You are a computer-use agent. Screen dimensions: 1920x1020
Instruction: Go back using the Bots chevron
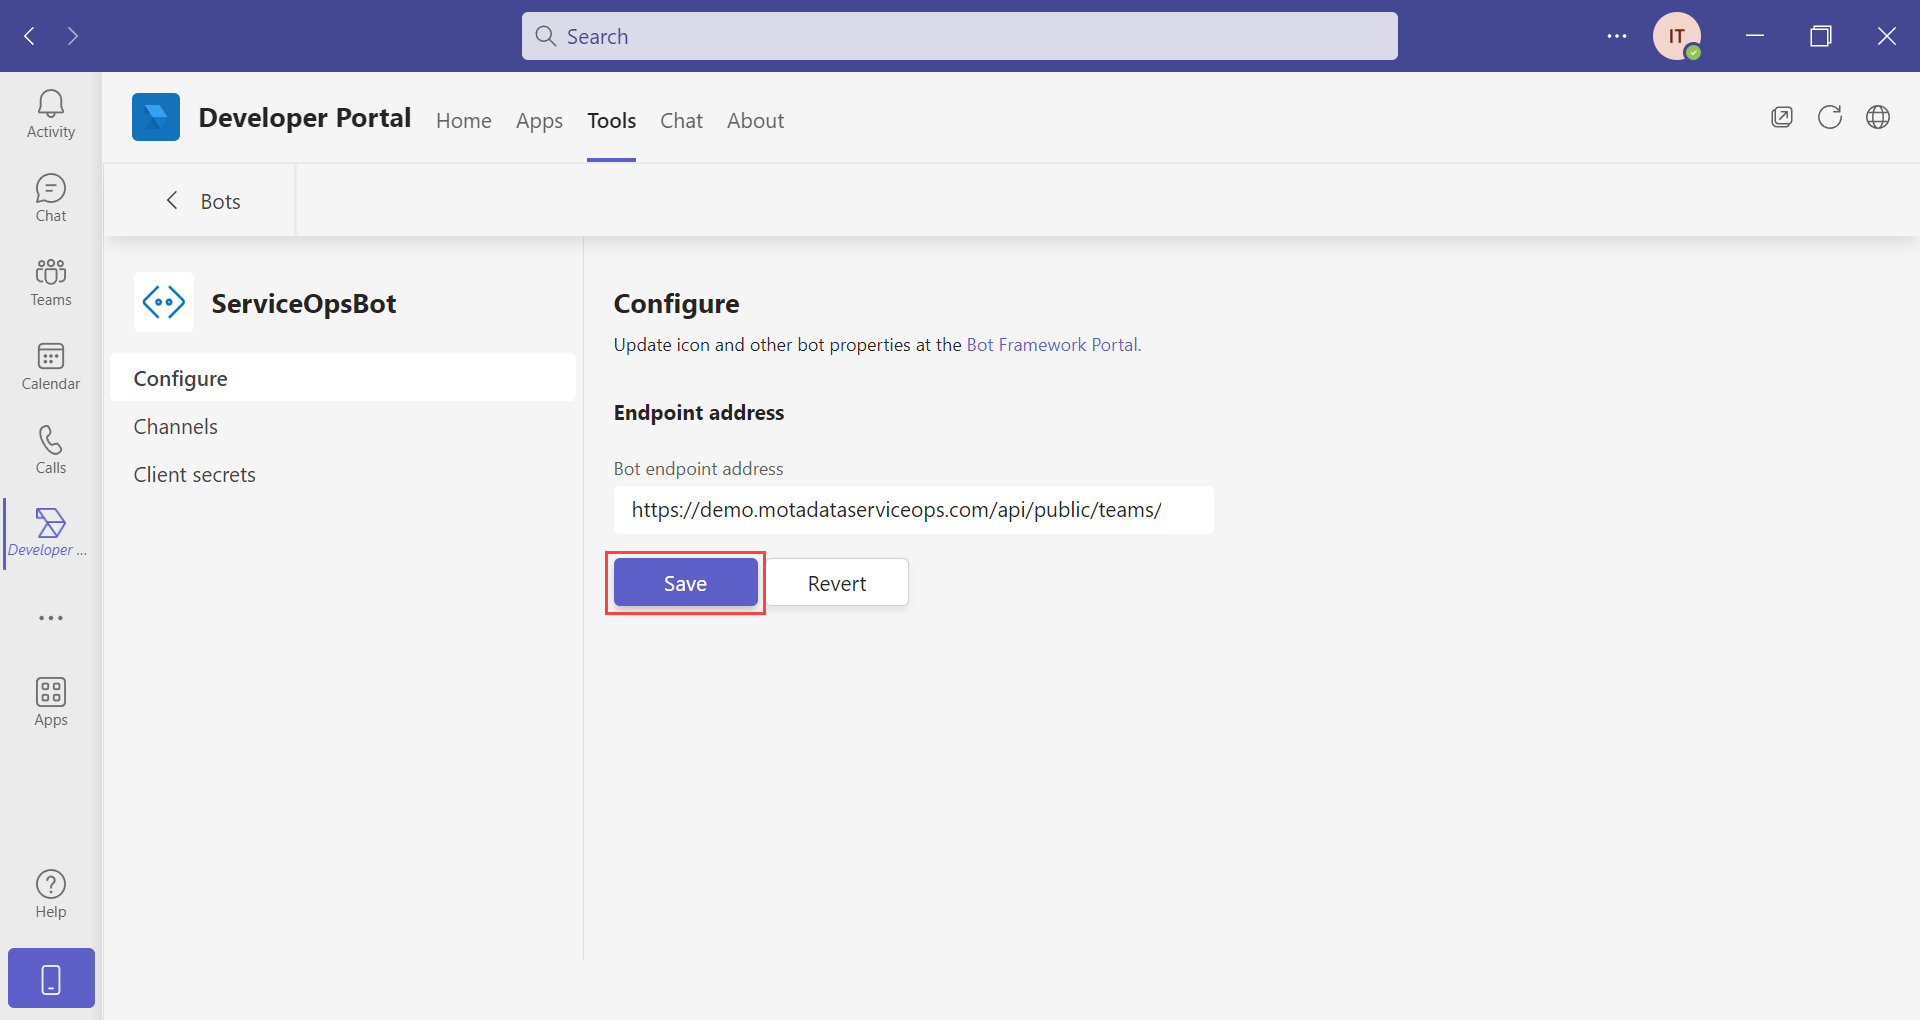(171, 200)
